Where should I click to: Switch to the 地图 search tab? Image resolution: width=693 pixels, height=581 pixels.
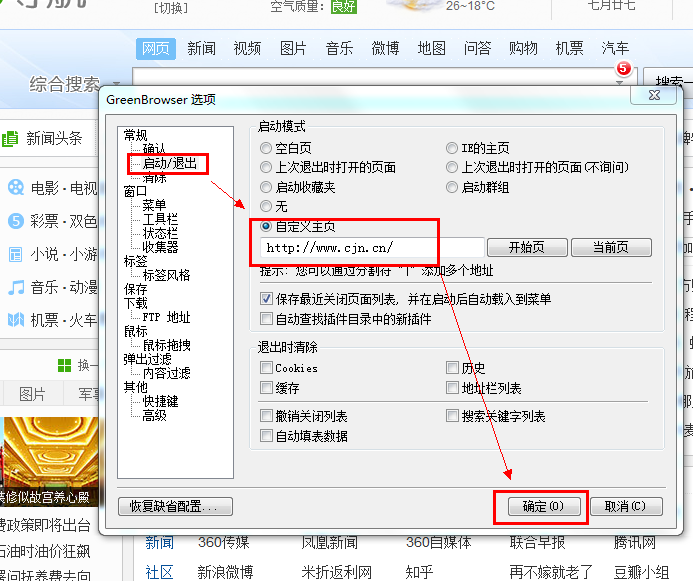pos(431,48)
